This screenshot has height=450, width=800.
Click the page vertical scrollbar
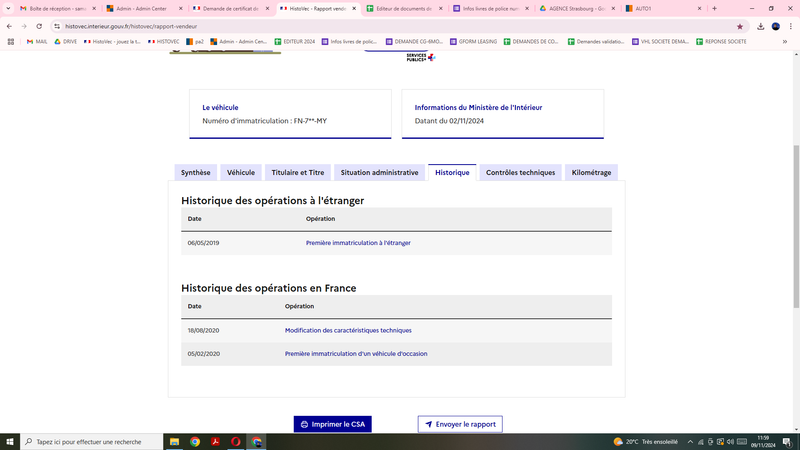point(796,226)
